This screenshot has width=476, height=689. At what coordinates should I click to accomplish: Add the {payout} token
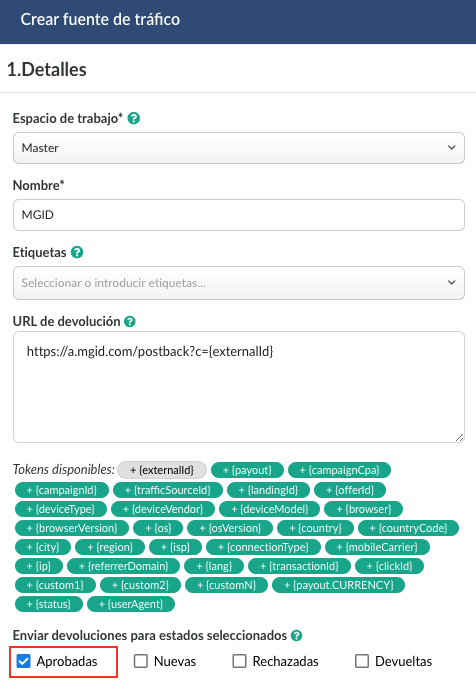(247, 470)
